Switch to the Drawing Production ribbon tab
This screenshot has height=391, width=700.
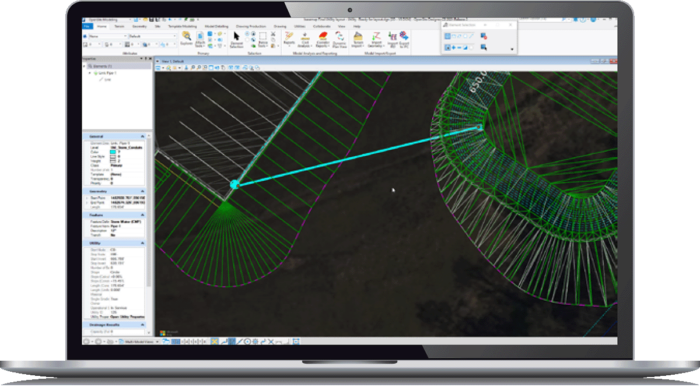click(x=250, y=26)
